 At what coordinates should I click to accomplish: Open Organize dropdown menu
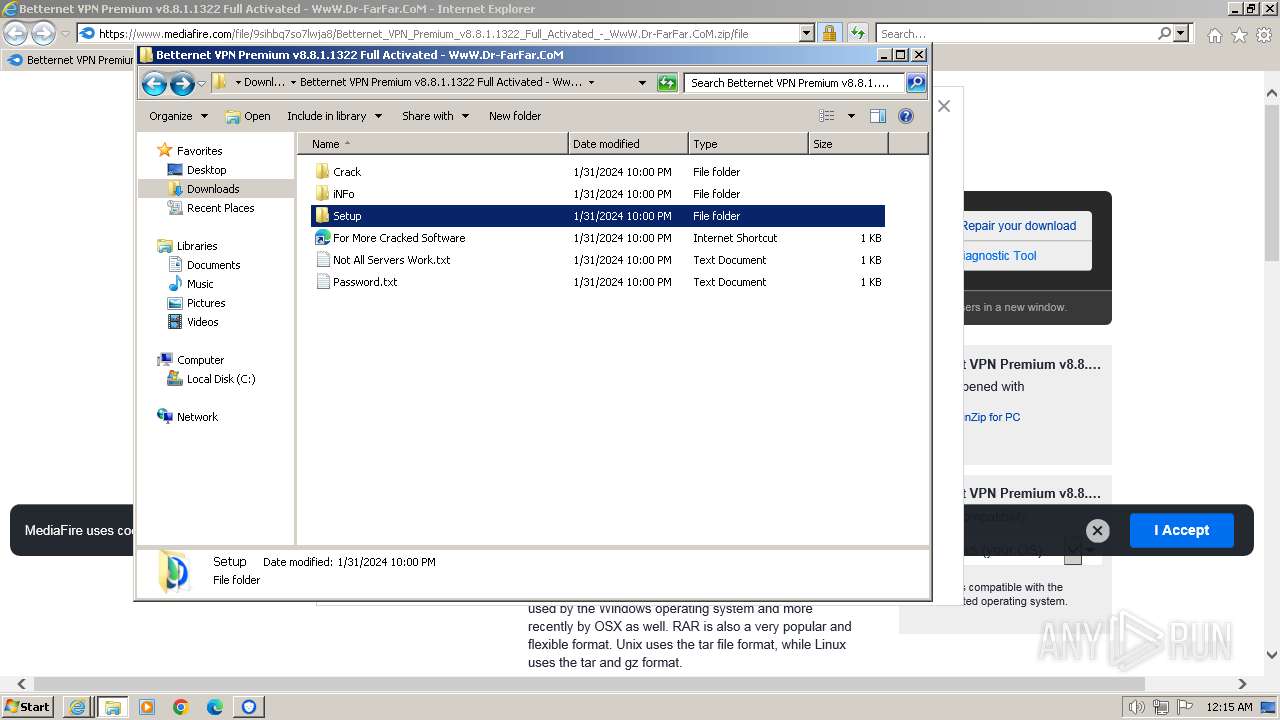pos(178,116)
